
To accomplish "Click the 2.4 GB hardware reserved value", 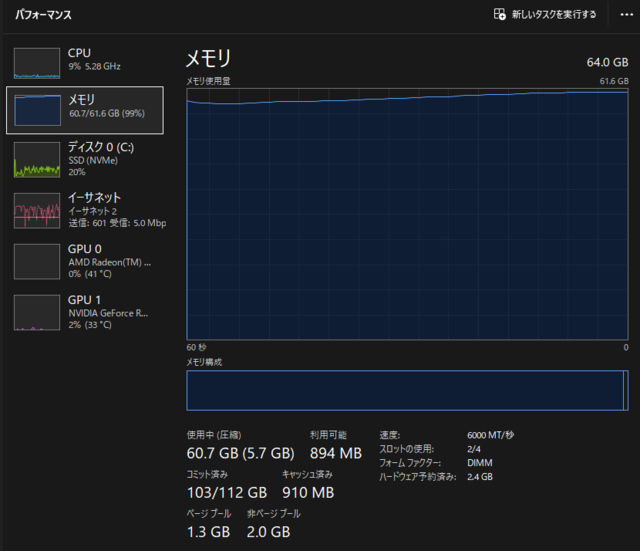I will (480, 477).
